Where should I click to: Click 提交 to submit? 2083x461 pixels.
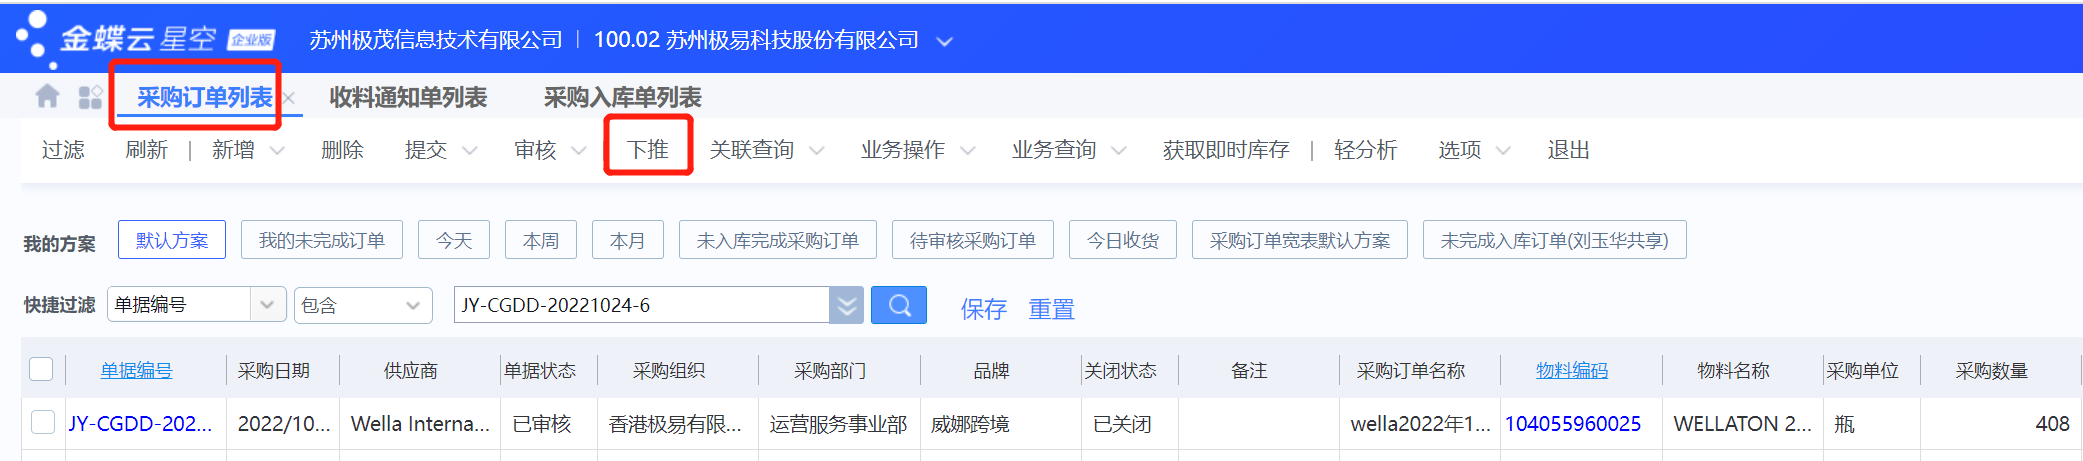coord(426,150)
